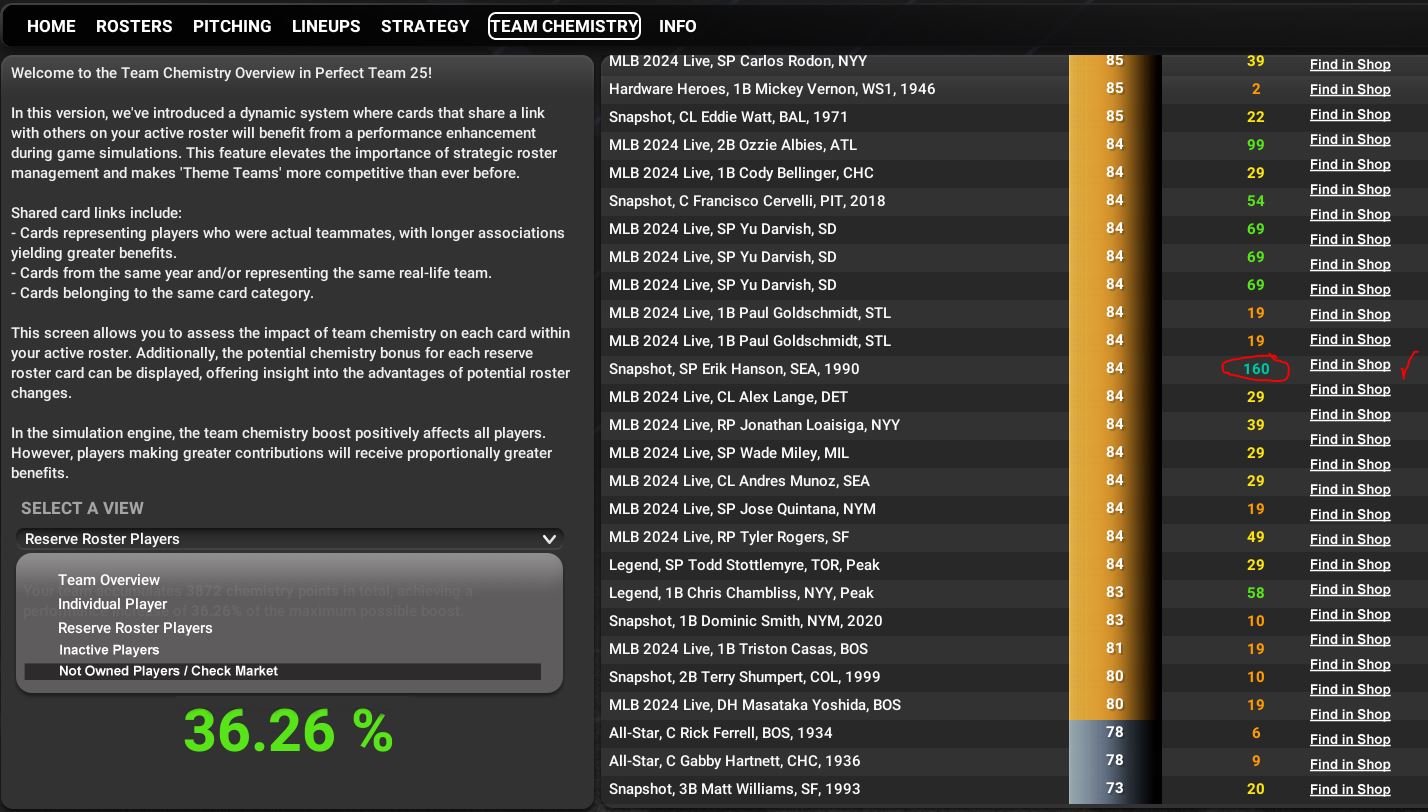Click overall rating 85 for Carlos Rodon

click(x=1115, y=61)
